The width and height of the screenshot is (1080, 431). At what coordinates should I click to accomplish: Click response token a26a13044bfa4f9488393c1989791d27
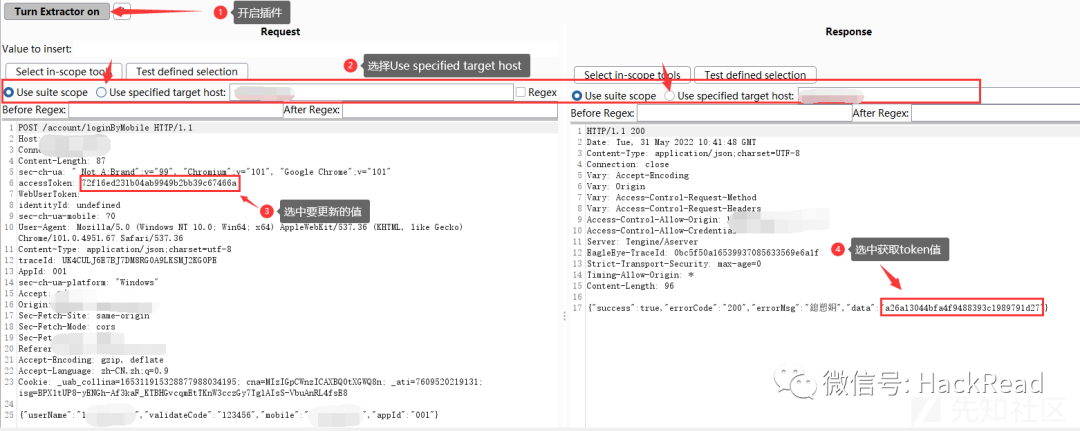coord(964,308)
